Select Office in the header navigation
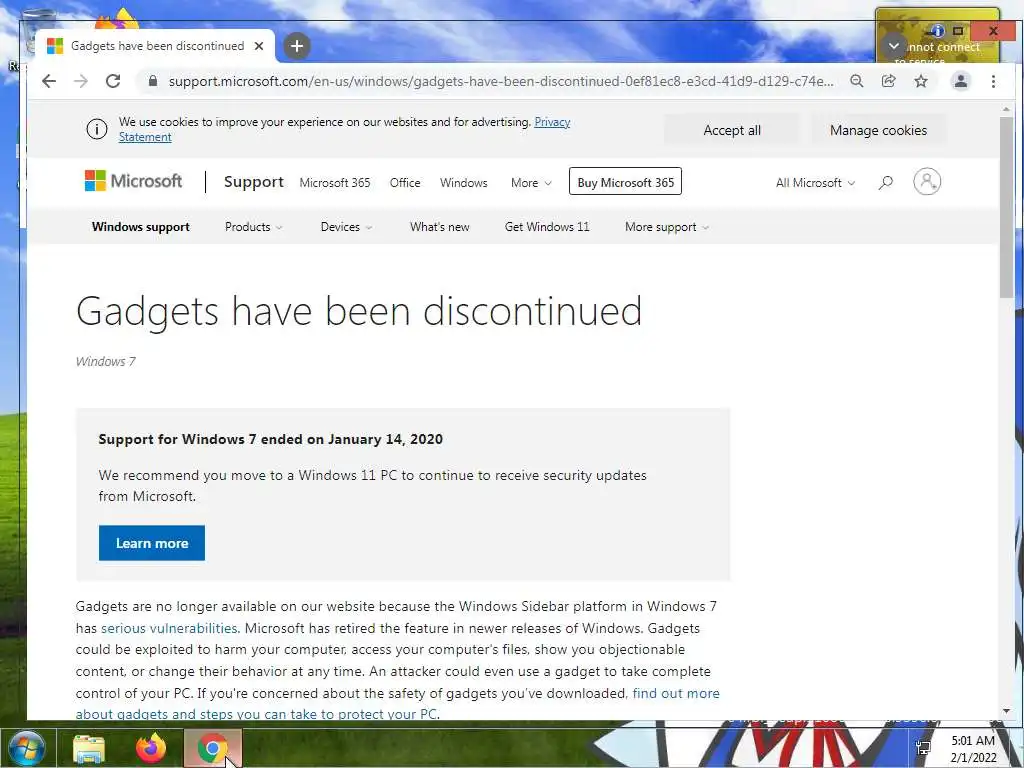This screenshot has height=768, width=1024. pyautogui.click(x=405, y=183)
